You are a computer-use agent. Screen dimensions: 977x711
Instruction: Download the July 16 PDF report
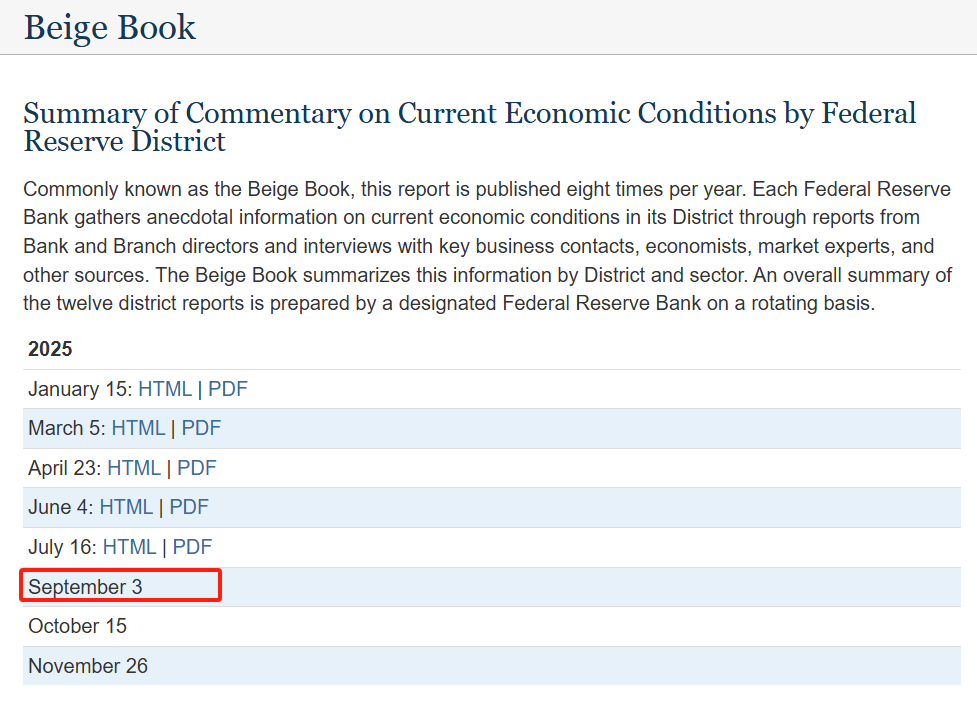(194, 547)
